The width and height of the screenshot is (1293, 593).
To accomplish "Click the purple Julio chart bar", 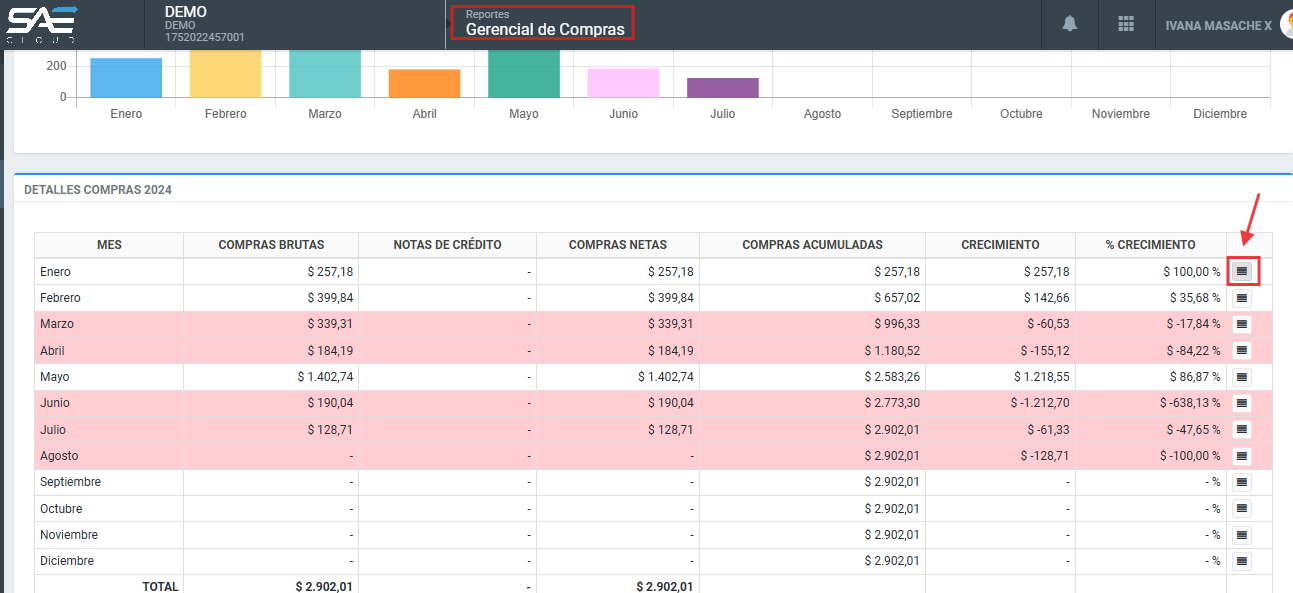I will tap(722, 88).
